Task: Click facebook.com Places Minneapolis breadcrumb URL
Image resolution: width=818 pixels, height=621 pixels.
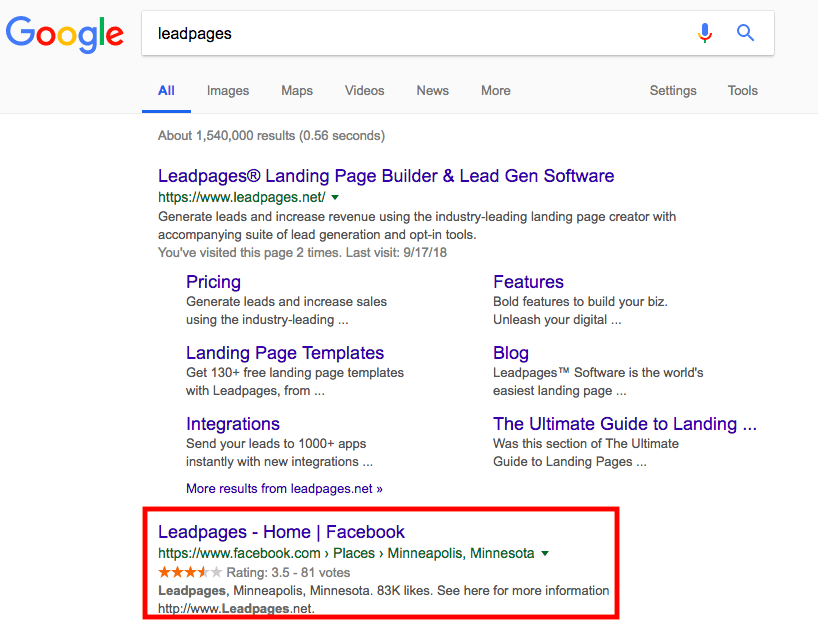Action: (x=346, y=553)
